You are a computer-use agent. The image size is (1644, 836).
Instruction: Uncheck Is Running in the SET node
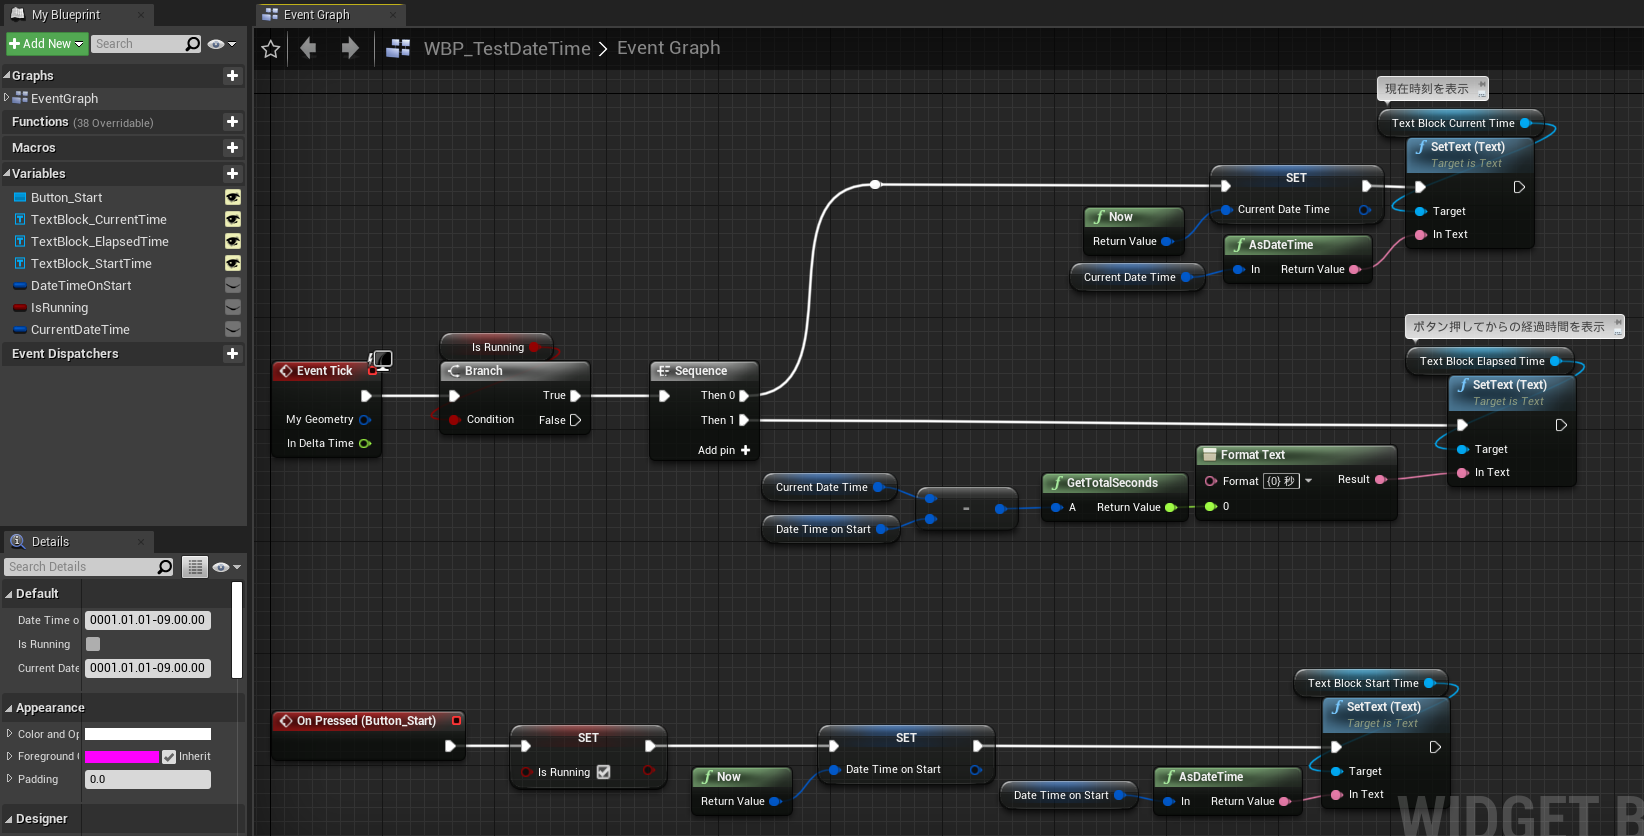click(x=603, y=772)
